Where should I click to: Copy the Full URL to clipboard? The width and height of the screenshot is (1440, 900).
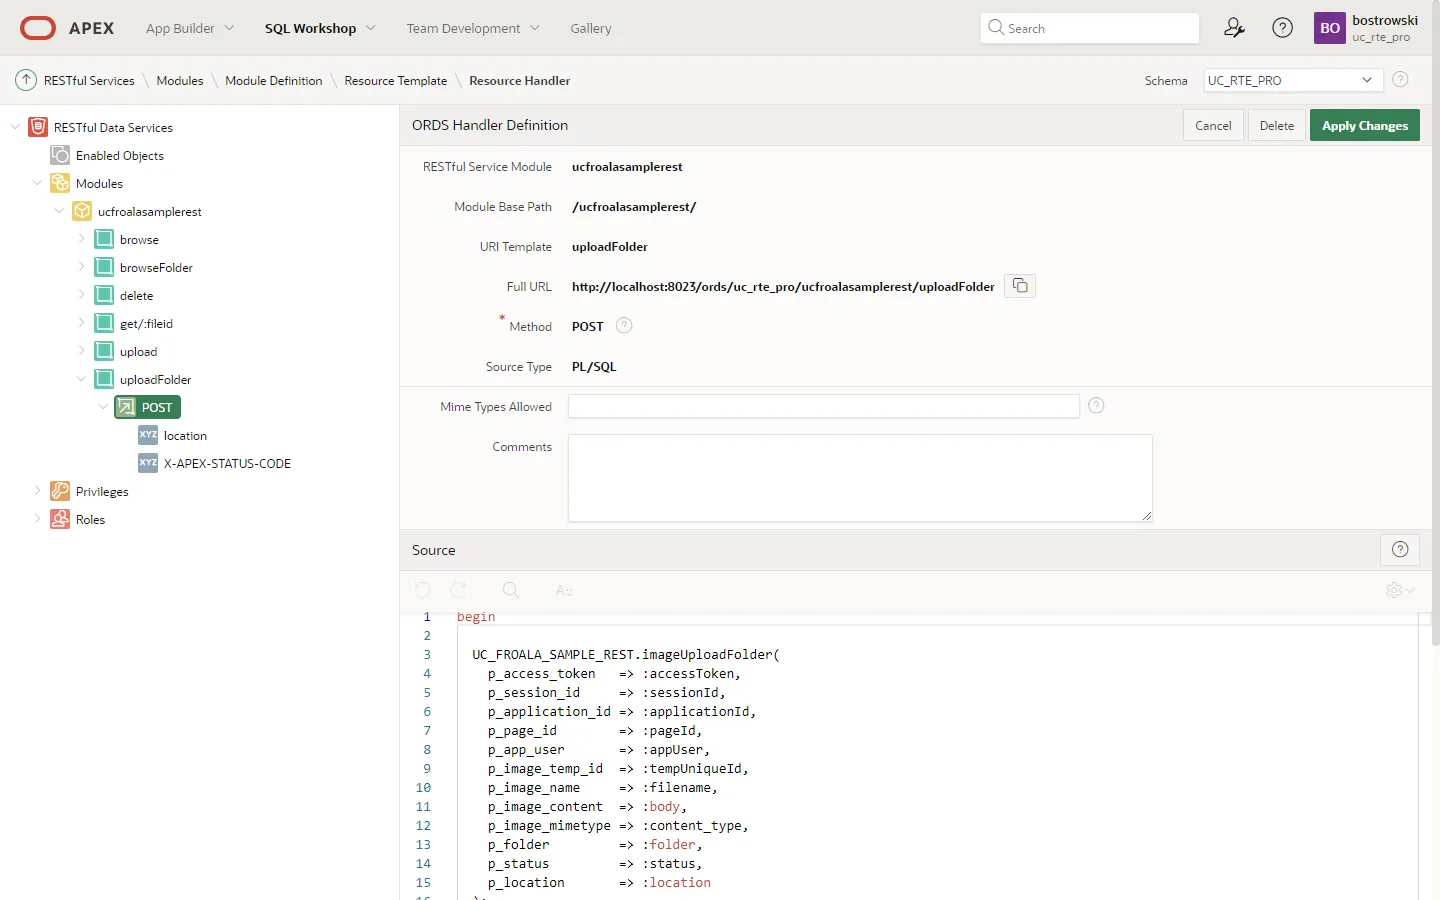coord(1019,286)
